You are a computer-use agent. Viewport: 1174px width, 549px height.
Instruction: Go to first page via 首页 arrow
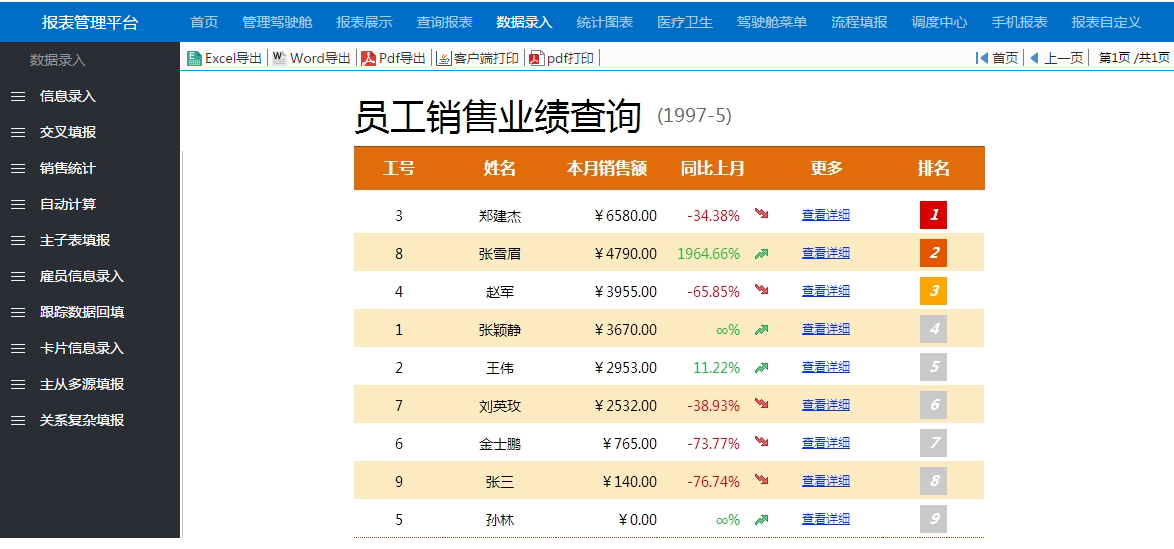click(x=982, y=59)
